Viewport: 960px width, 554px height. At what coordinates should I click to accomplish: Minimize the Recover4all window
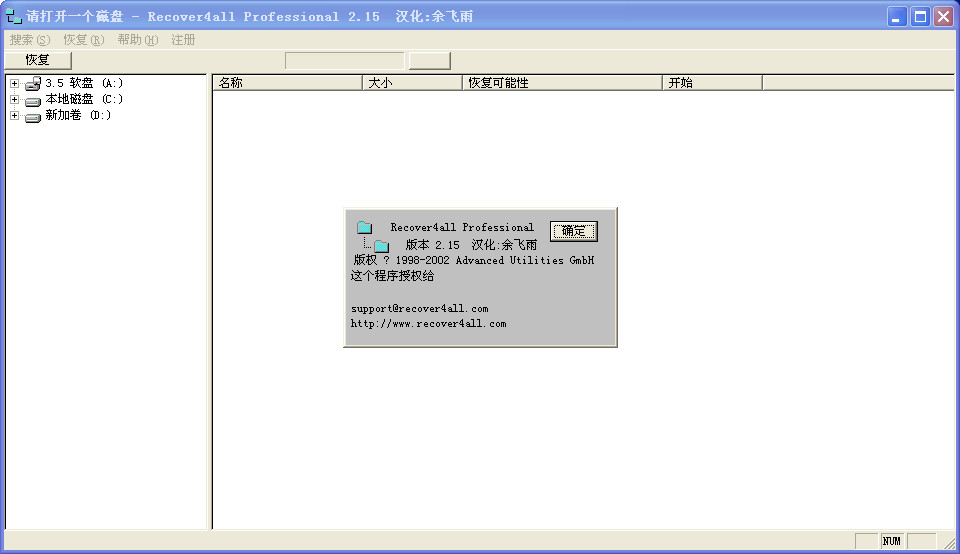[897, 17]
